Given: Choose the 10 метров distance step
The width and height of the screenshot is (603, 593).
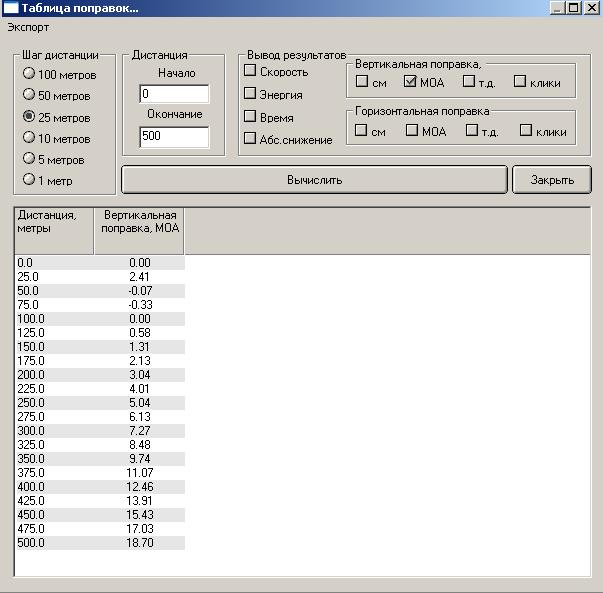Looking at the screenshot, I should pos(29,137).
